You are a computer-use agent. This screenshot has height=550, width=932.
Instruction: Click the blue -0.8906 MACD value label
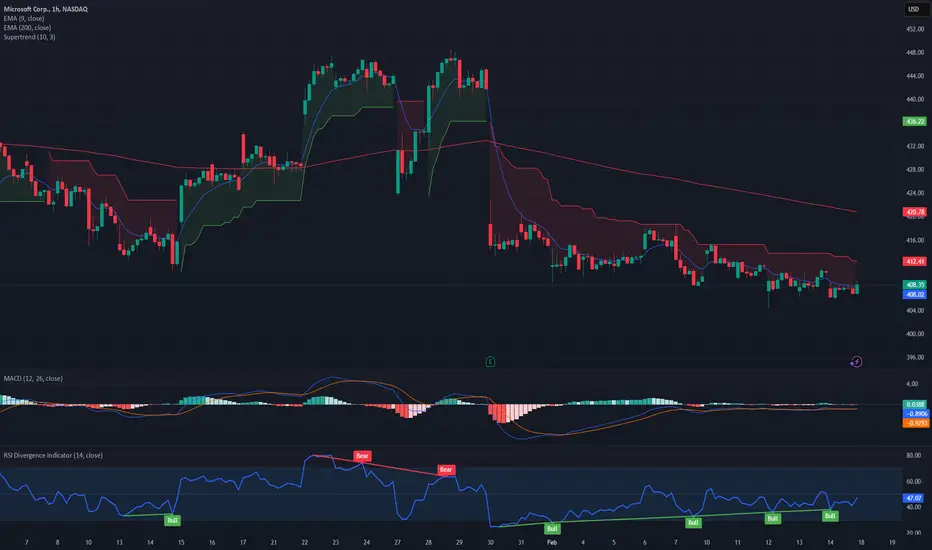coord(915,414)
